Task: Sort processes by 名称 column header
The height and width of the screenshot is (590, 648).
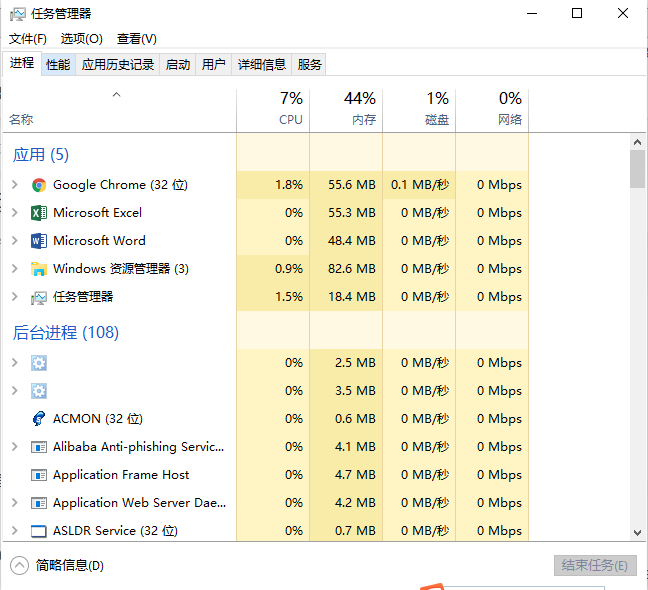Action: pyautogui.click(x=119, y=111)
